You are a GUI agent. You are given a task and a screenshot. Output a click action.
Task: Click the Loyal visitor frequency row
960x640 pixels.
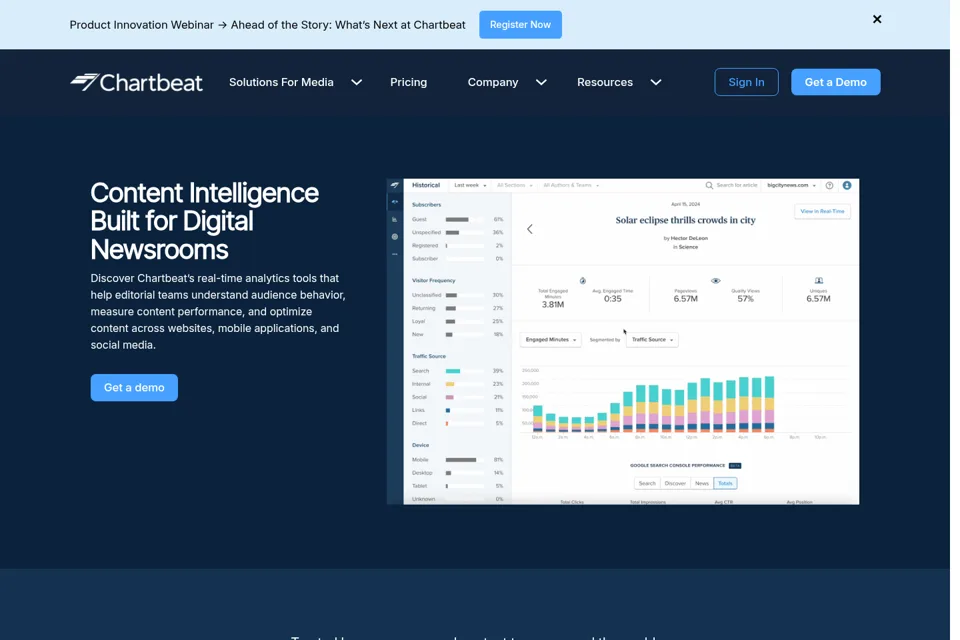(457, 321)
